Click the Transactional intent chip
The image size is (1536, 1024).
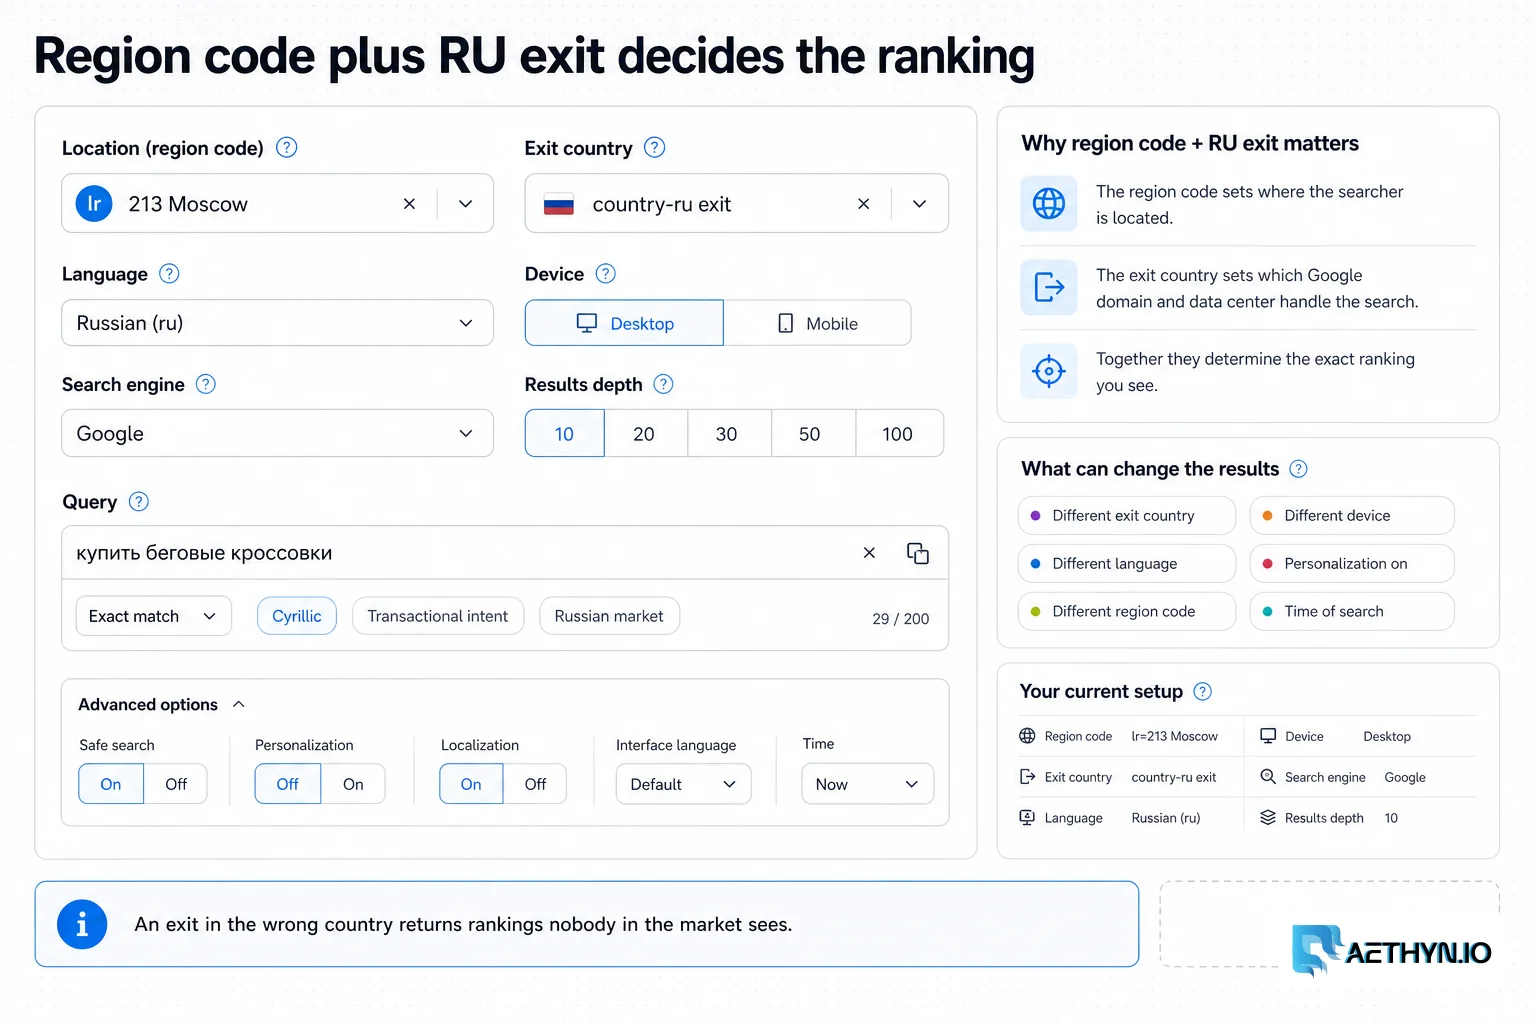coord(438,616)
